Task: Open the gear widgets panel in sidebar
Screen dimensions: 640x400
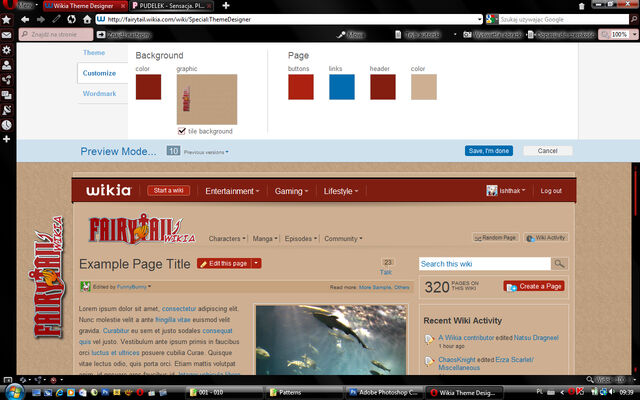Action: click(7, 50)
